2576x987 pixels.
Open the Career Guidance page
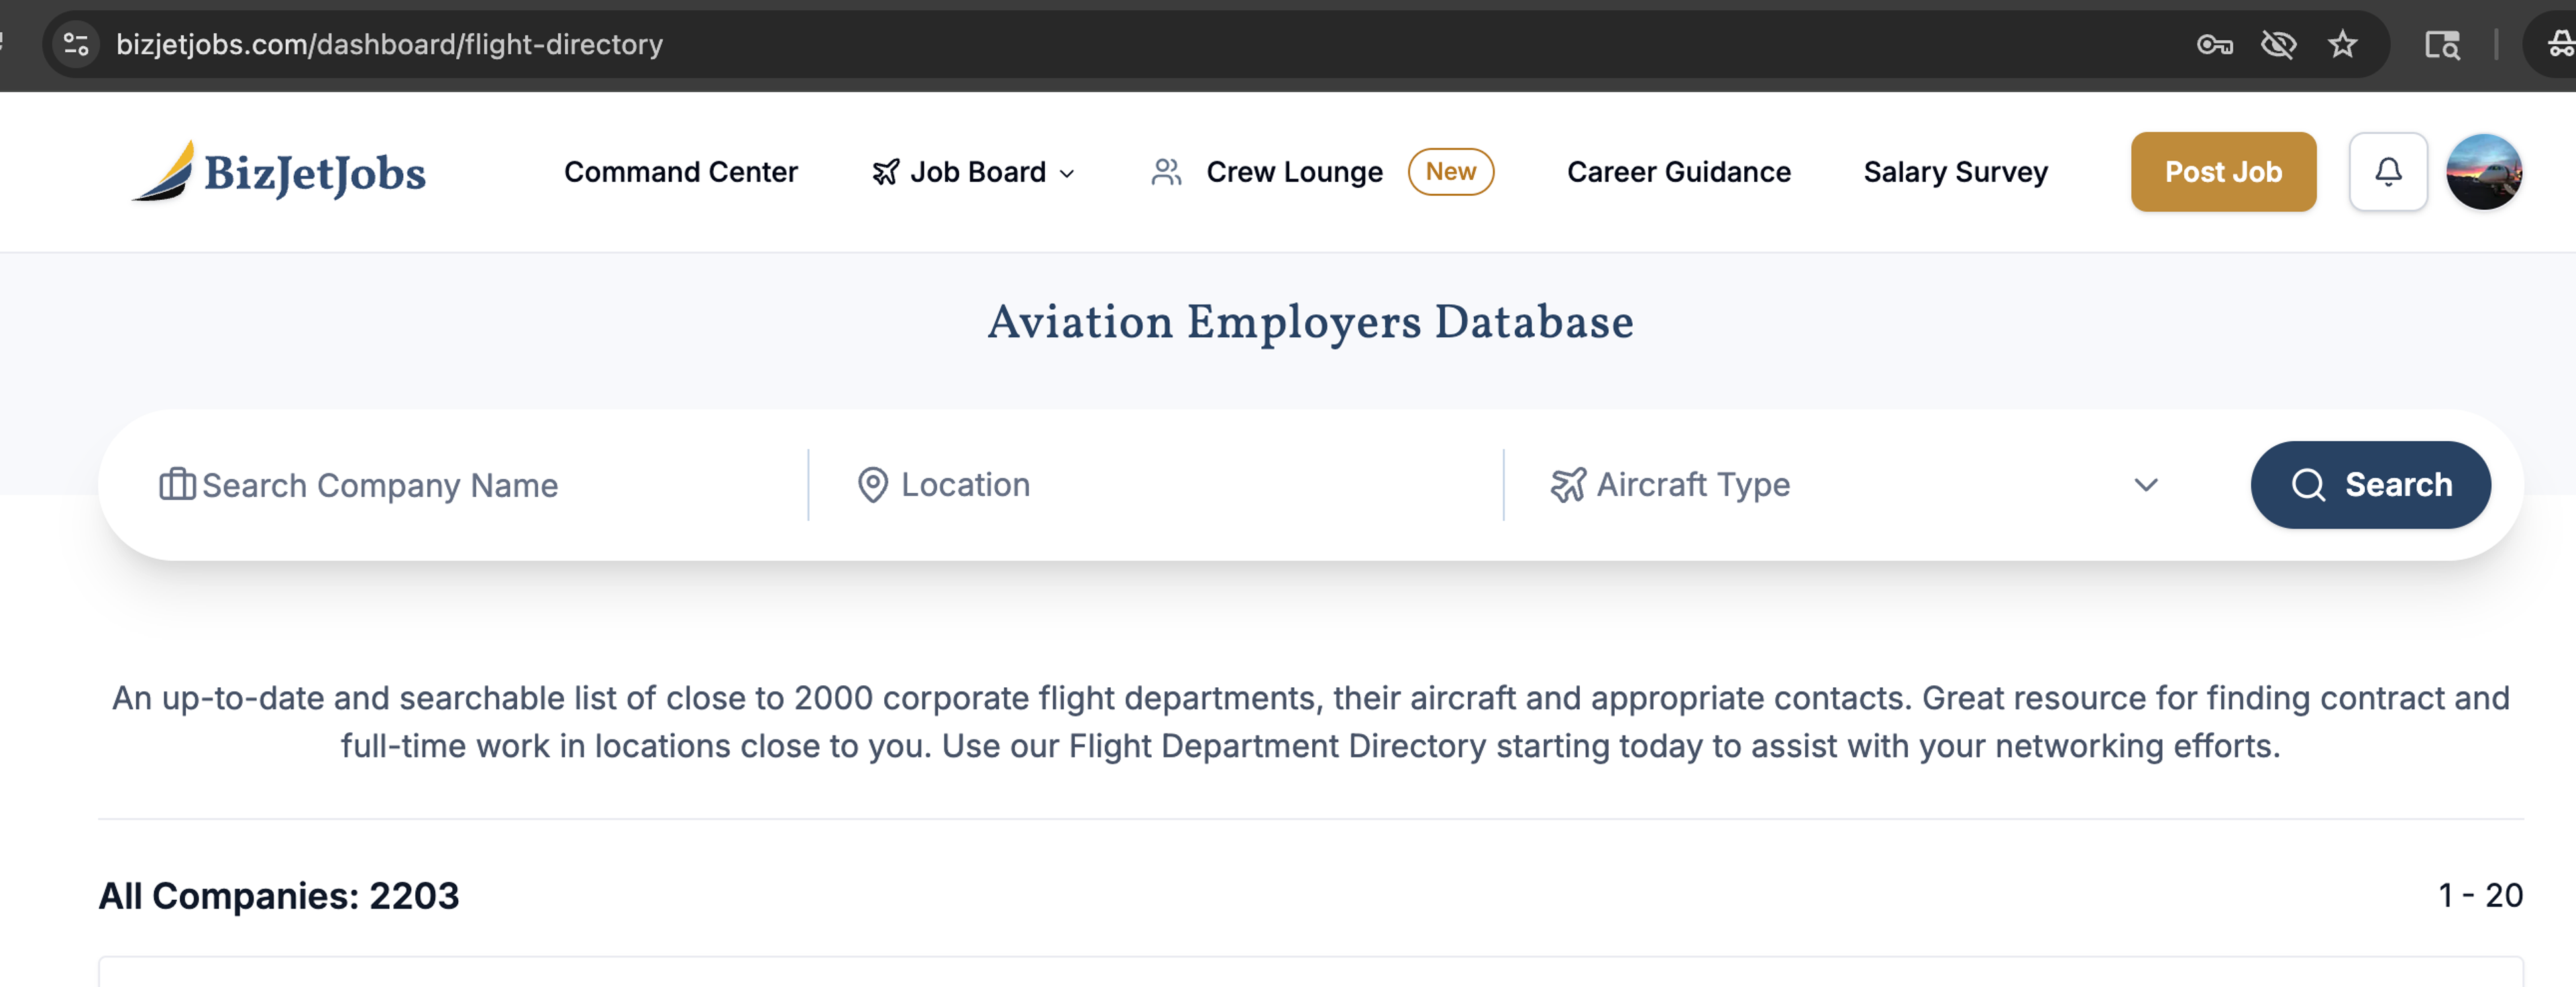1678,172
